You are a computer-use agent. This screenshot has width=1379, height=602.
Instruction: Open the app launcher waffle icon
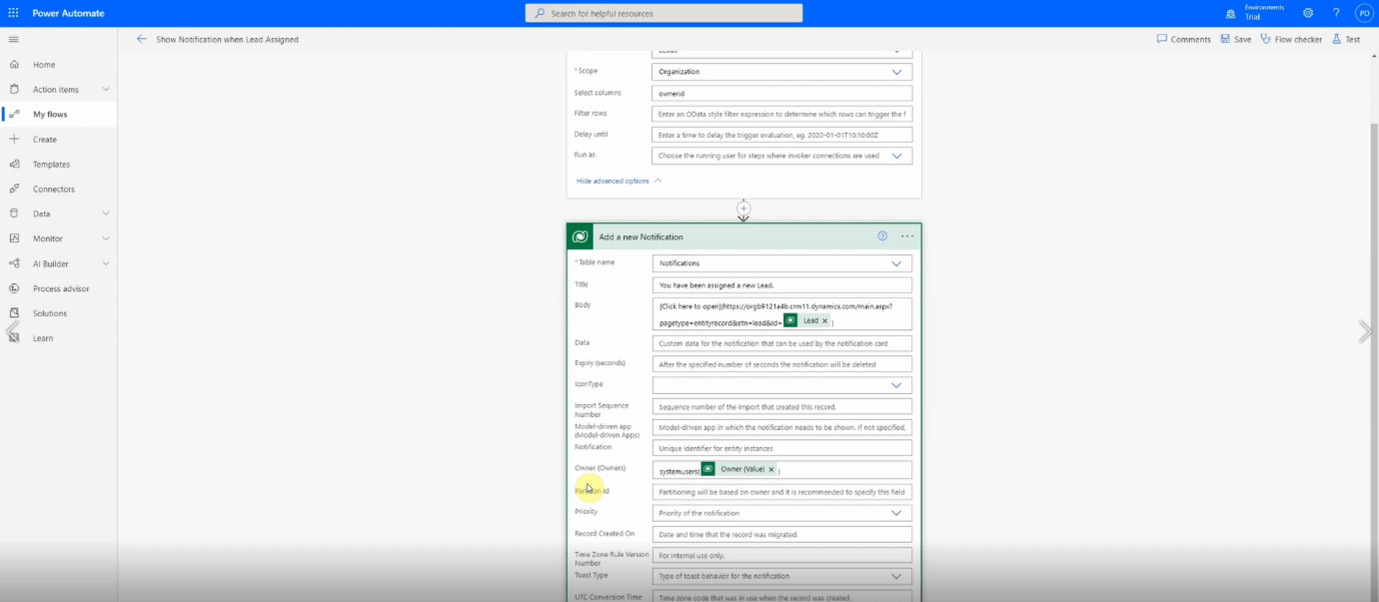13,13
